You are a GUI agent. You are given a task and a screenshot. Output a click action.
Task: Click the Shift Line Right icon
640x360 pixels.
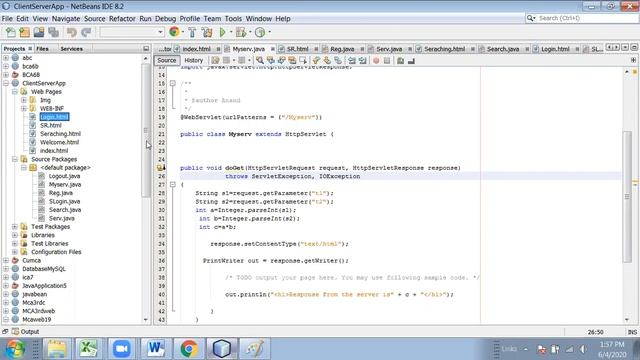pos(362,60)
